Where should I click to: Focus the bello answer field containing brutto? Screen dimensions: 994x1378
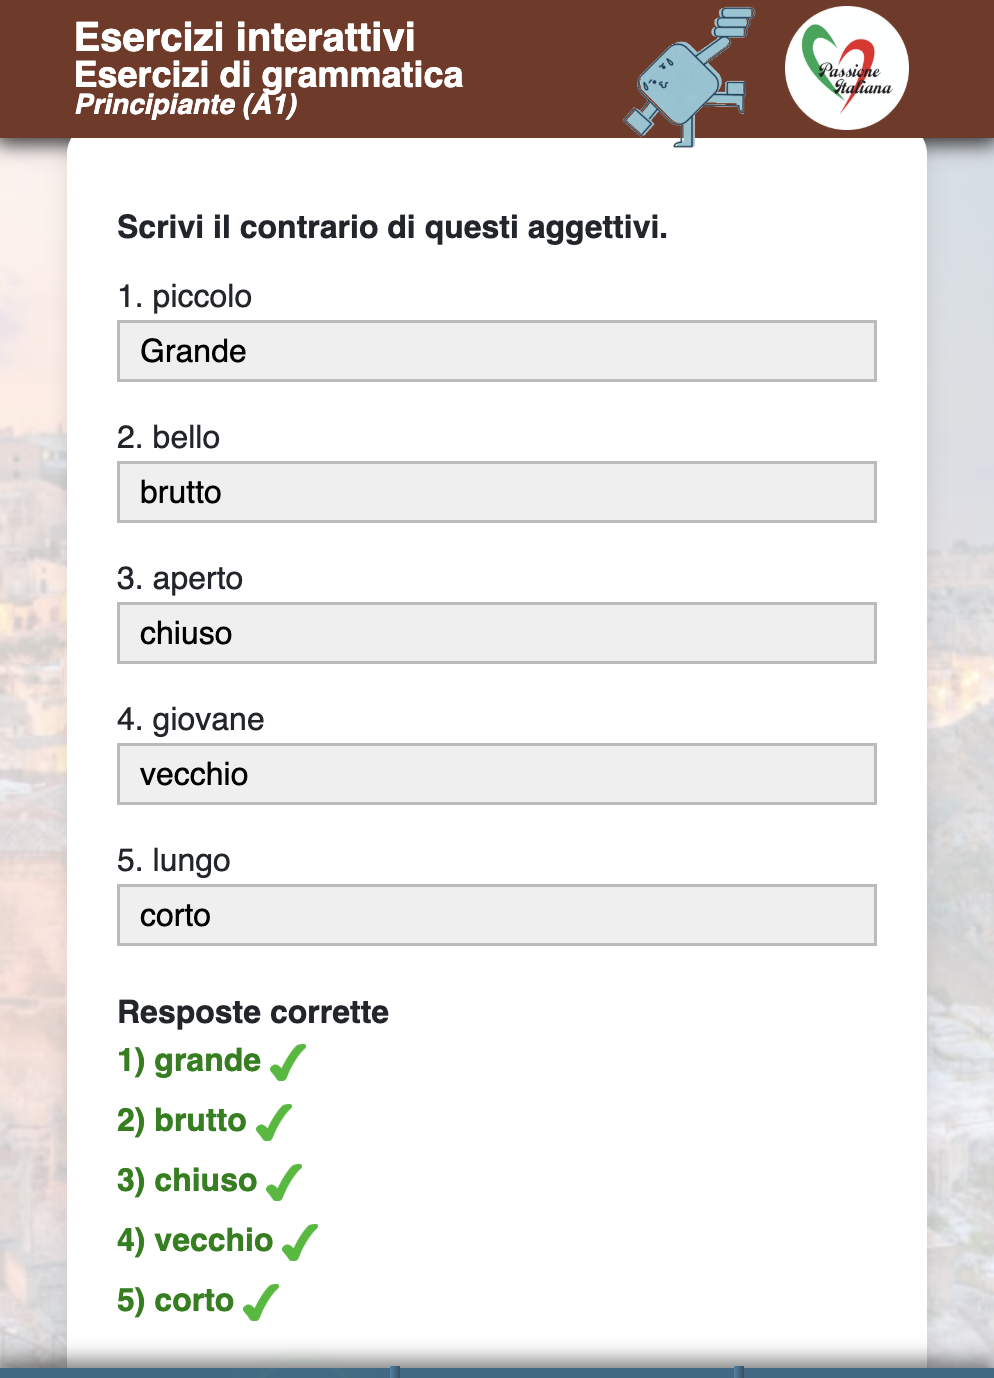pyautogui.click(x=496, y=492)
